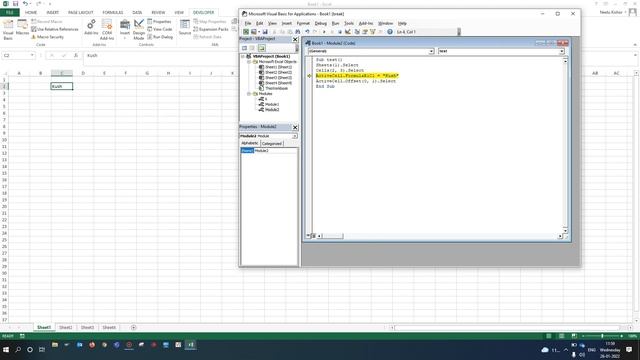The height and width of the screenshot is (360, 640).
Task: Click the Excel zoom slider handle
Action: tap(602, 336)
